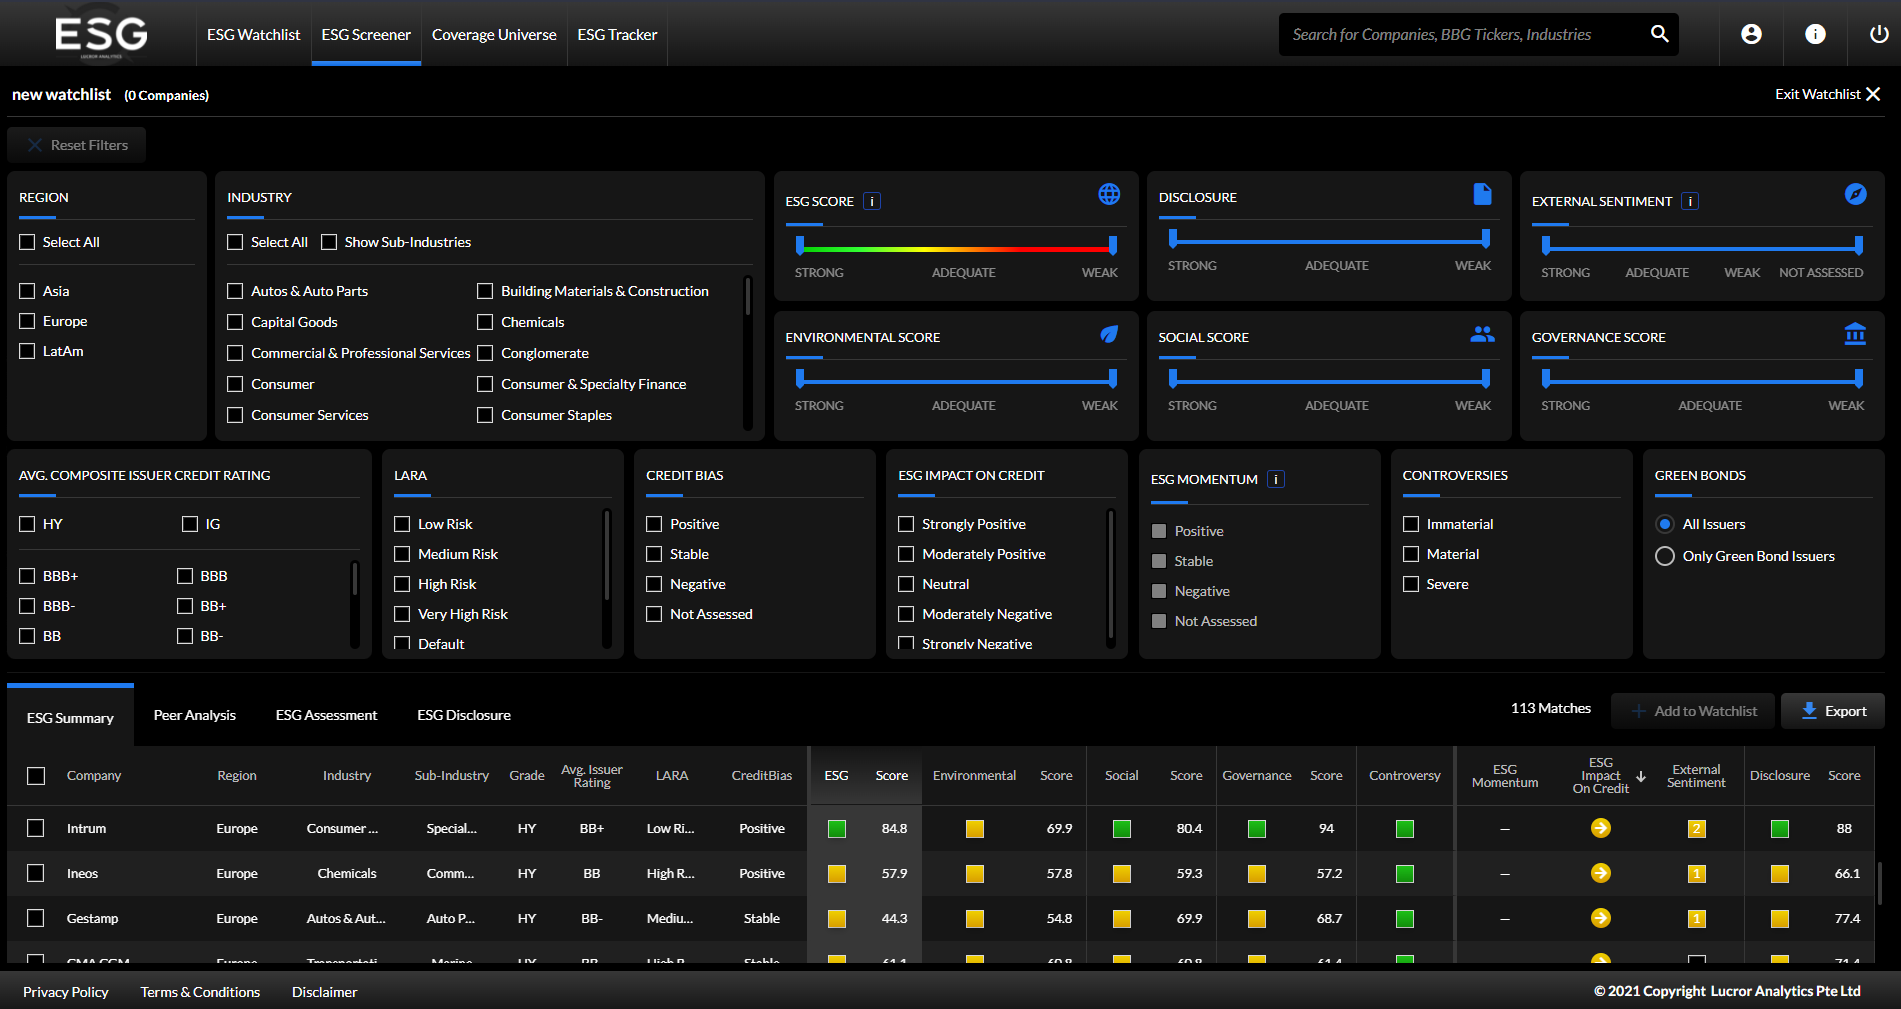Tick the select-all table header checkbox
1901x1009 pixels.
click(x=36, y=776)
